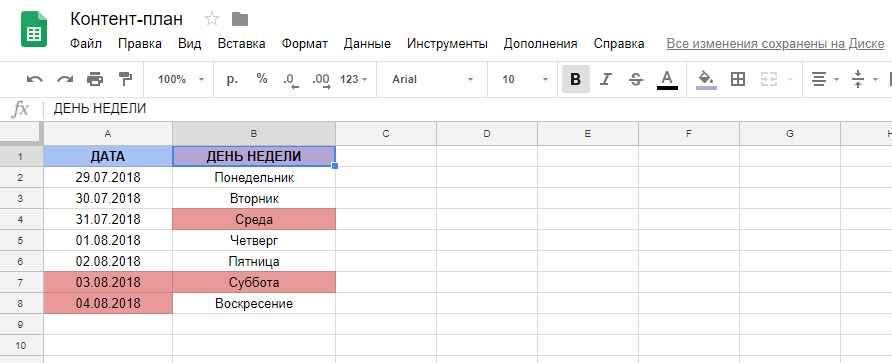Open the text color picker
The image size is (892, 363).
pos(667,80)
